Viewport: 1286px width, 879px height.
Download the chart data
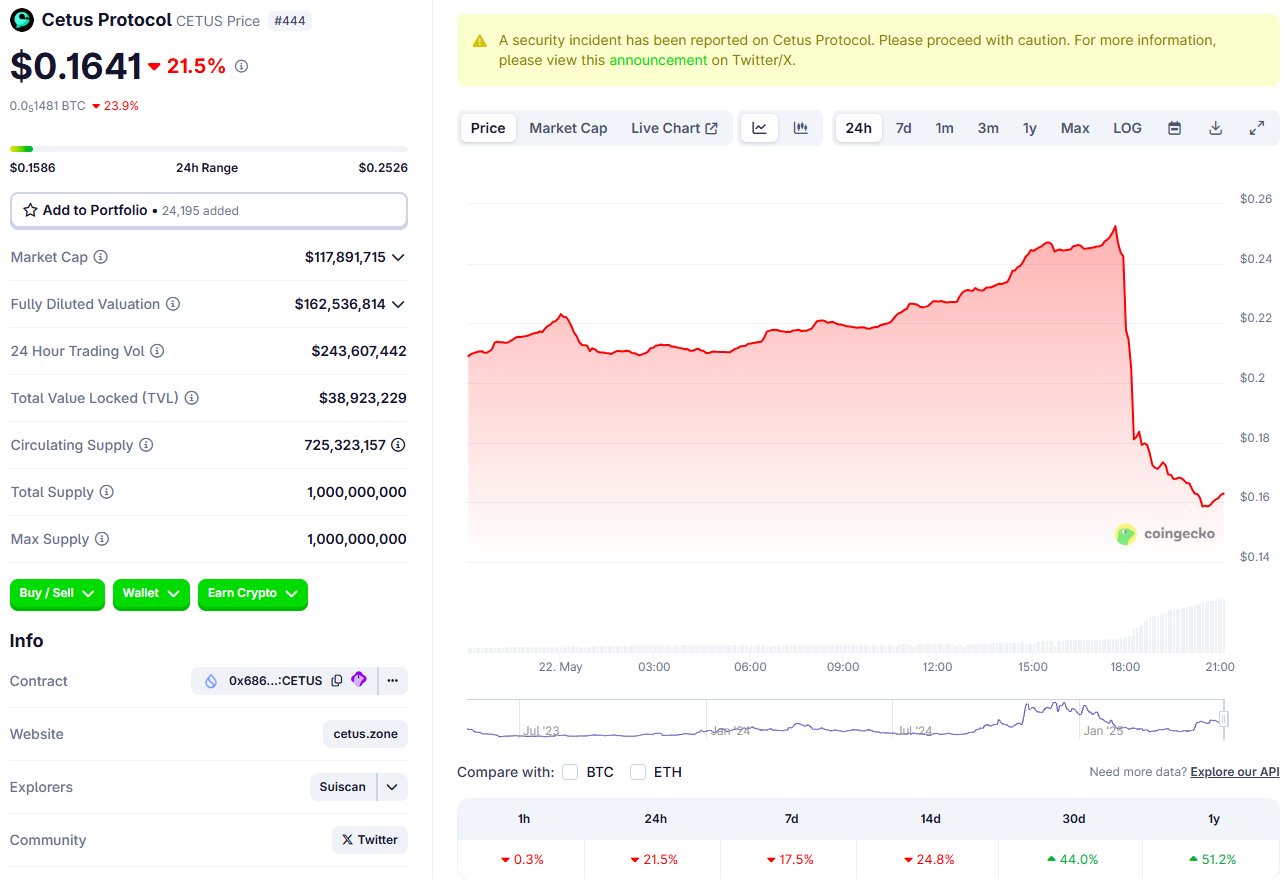[x=1216, y=128]
